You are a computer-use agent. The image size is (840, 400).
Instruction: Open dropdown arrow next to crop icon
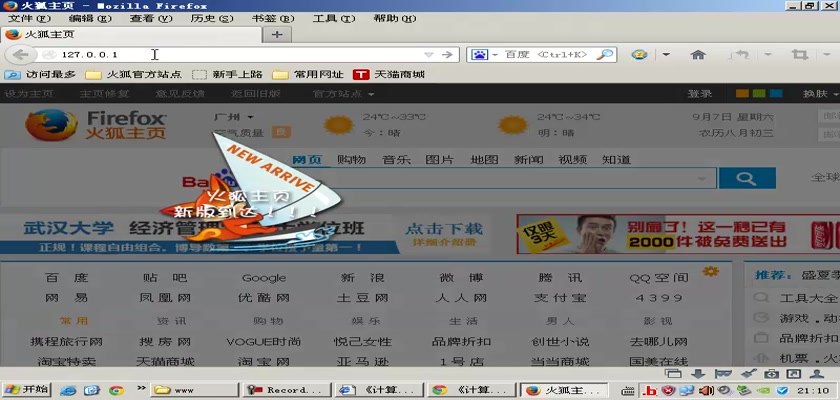pyautogui.click(x=825, y=54)
